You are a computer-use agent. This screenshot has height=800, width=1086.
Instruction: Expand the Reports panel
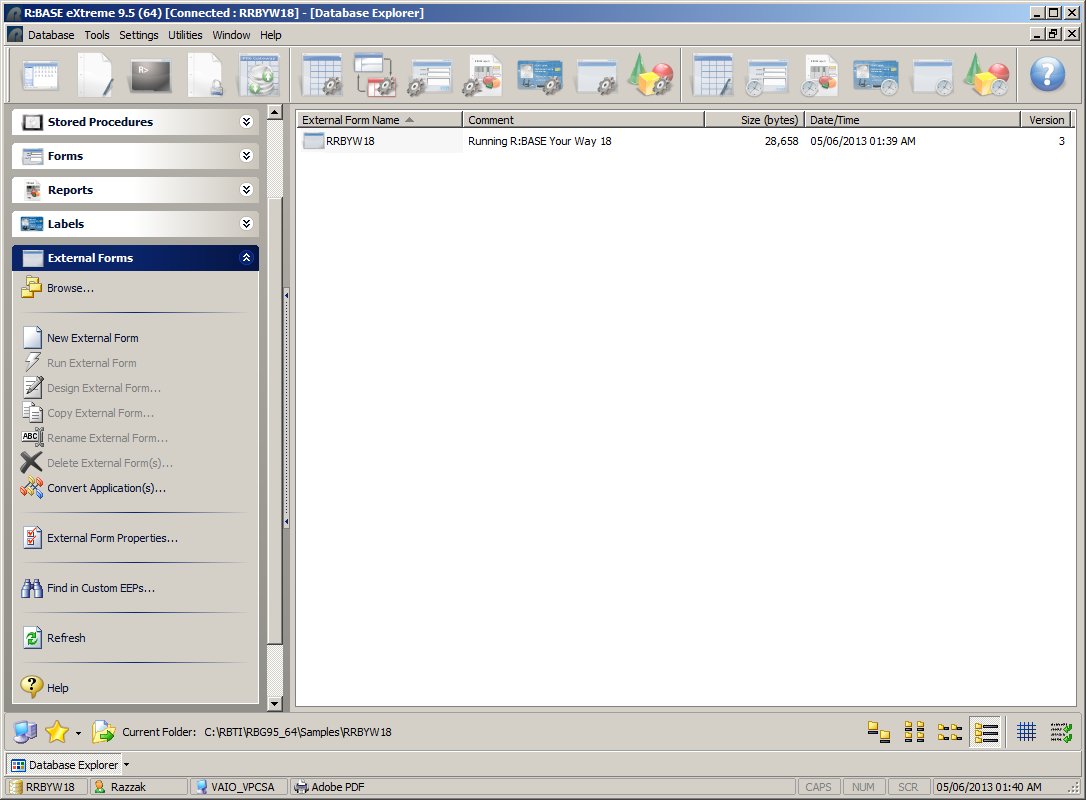point(246,190)
